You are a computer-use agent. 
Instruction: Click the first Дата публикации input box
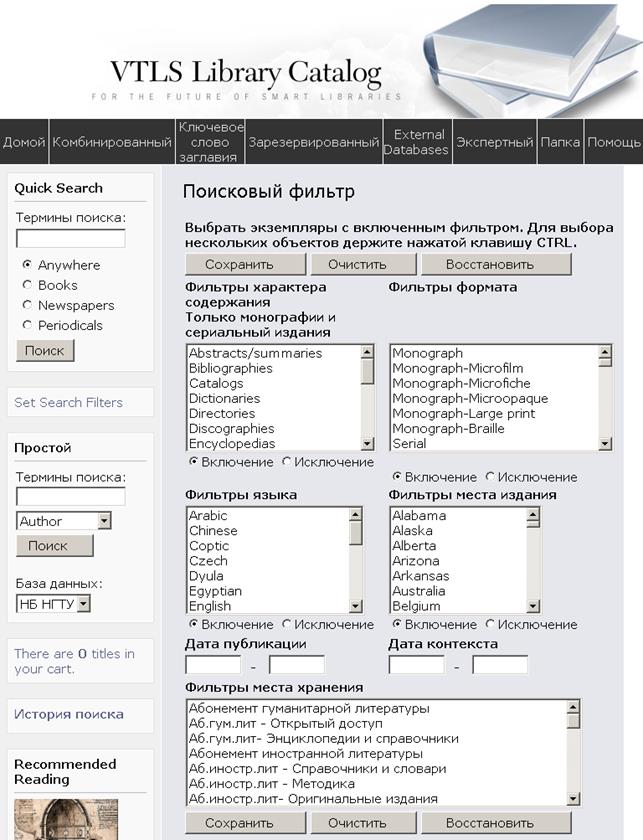tap(213, 665)
